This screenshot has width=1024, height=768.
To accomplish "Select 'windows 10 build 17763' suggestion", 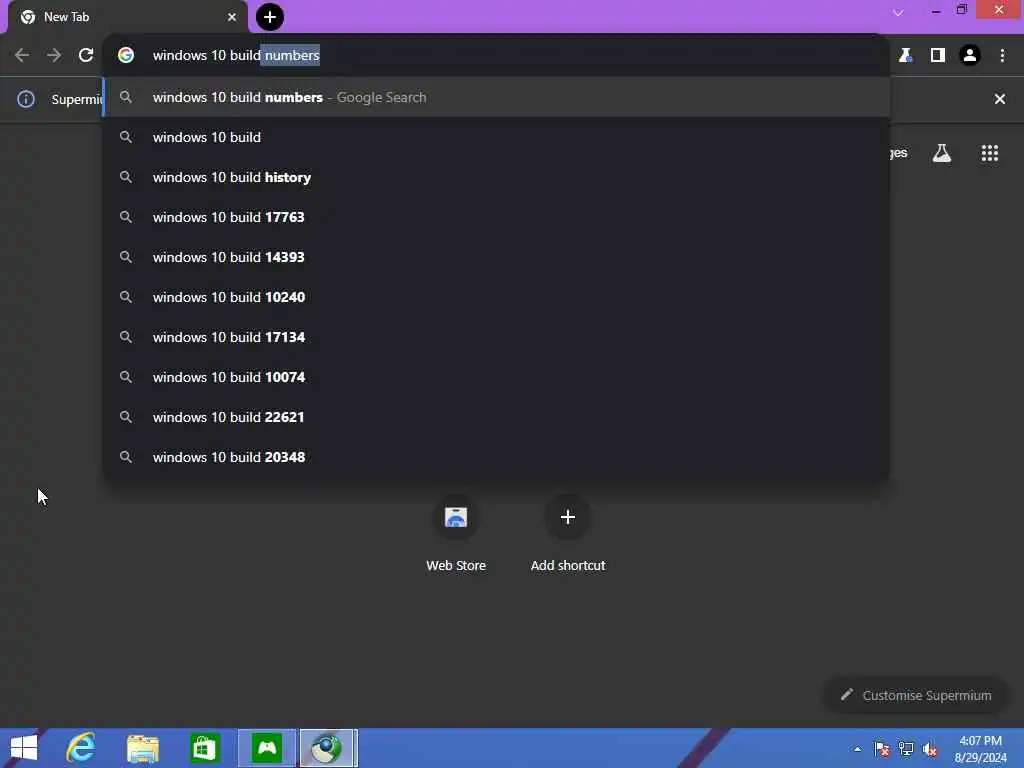I will point(496,217).
